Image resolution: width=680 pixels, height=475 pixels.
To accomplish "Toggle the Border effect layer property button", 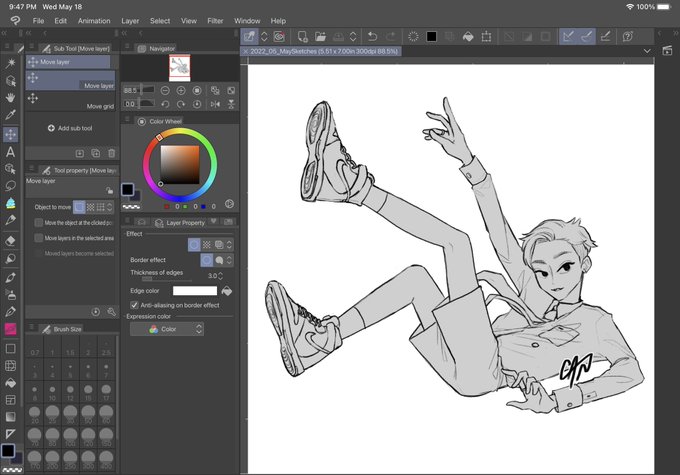I will click(194, 245).
